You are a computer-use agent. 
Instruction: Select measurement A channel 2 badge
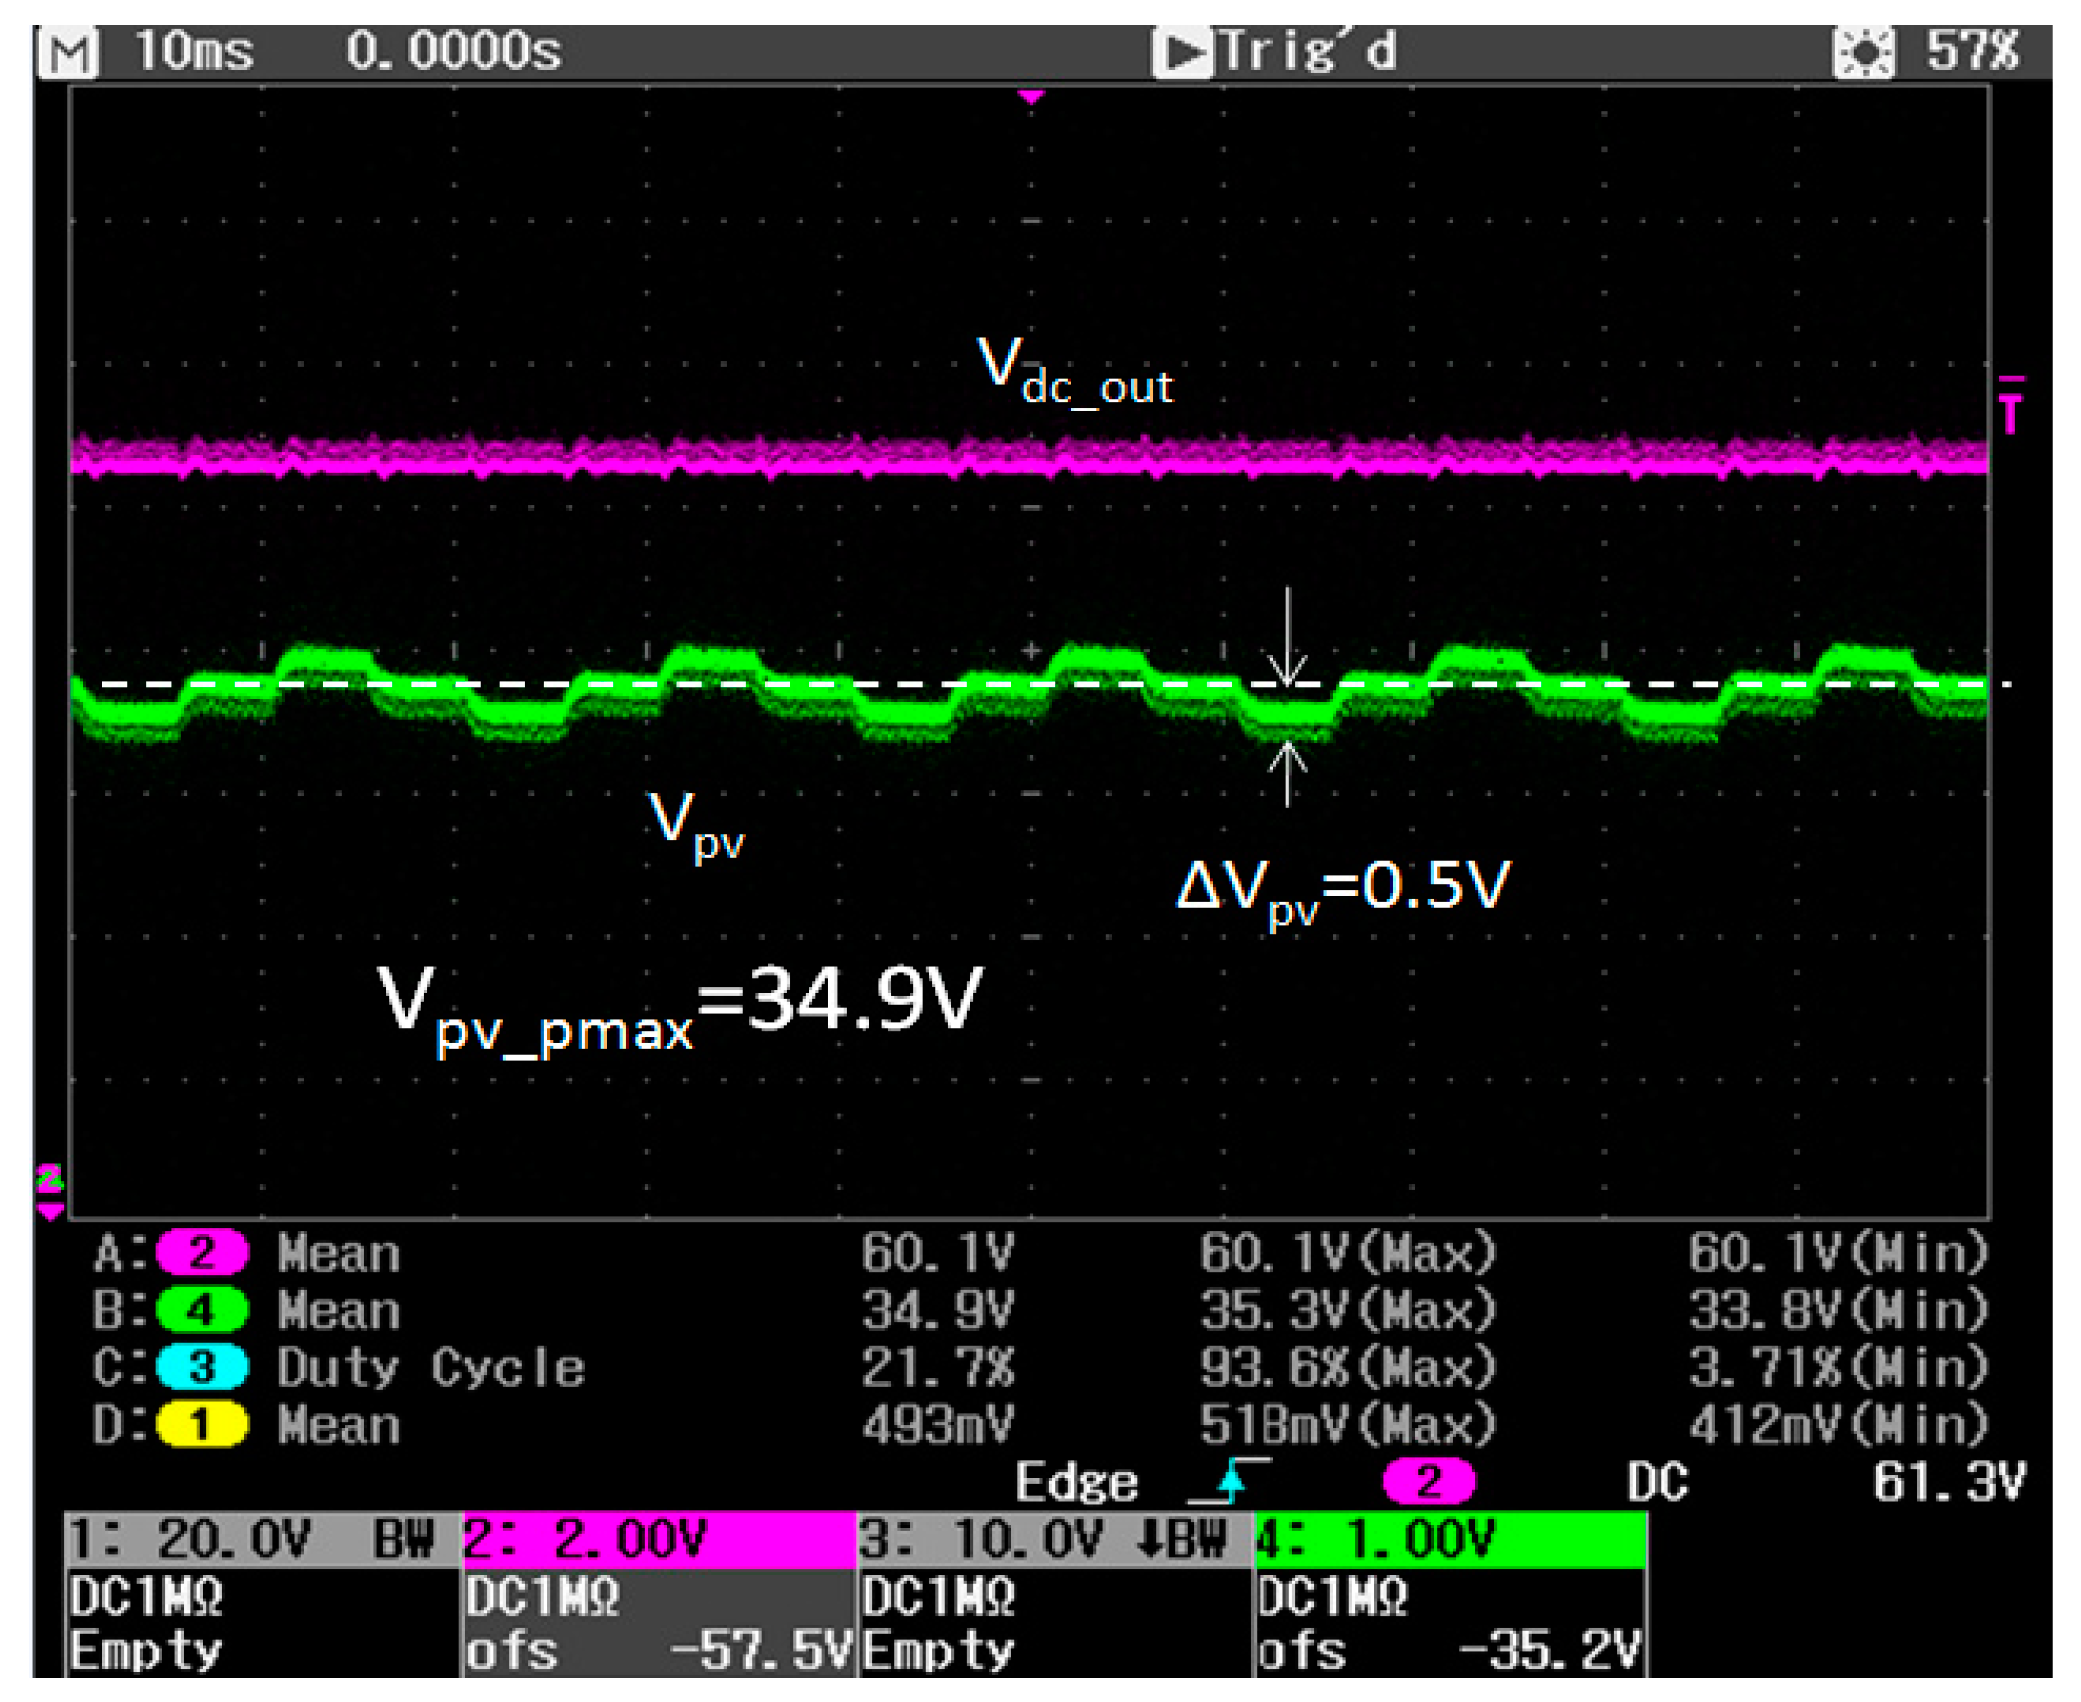tap(202, 1252)
